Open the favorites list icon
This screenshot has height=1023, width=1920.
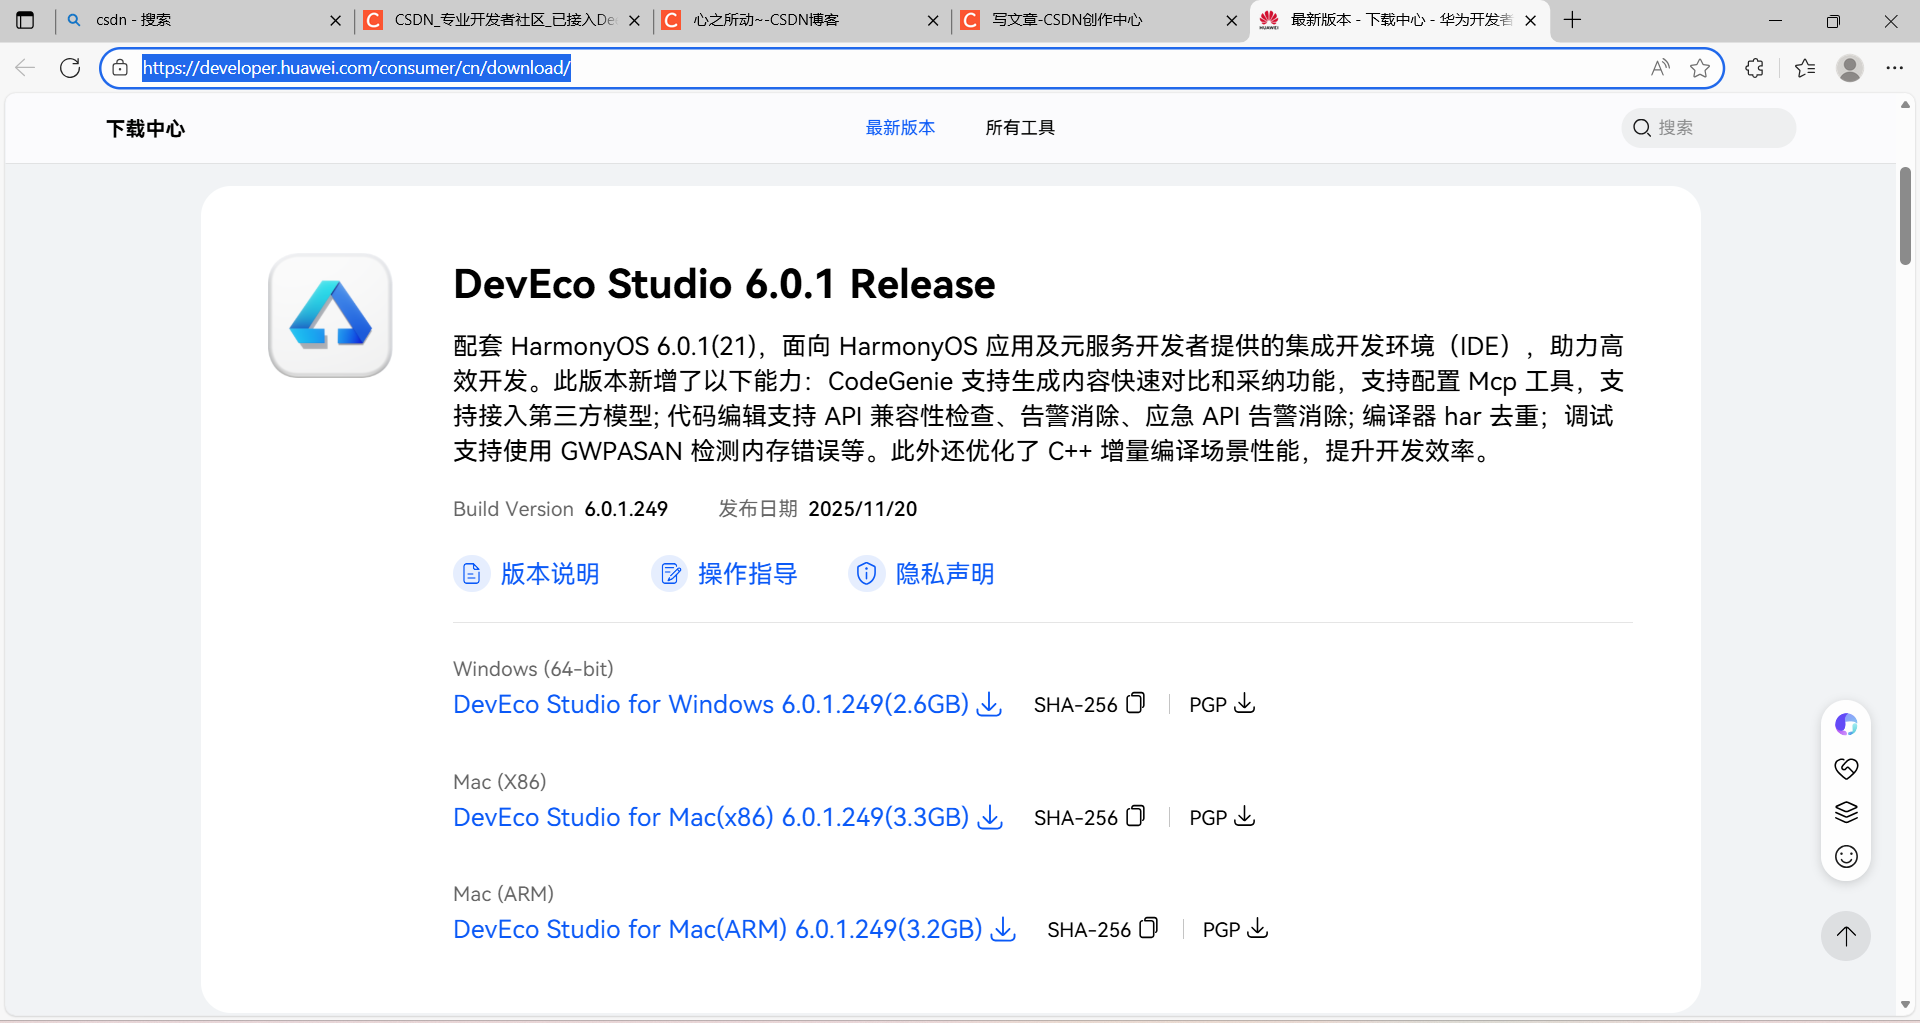coord(1805,68)
